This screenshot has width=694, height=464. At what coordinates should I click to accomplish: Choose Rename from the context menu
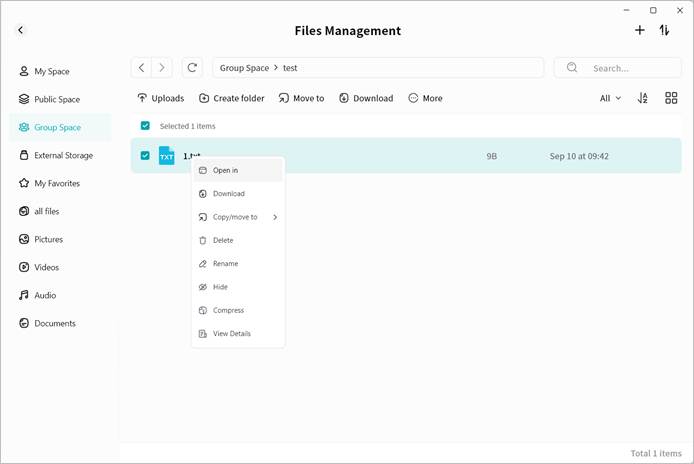tap(225, 264)
